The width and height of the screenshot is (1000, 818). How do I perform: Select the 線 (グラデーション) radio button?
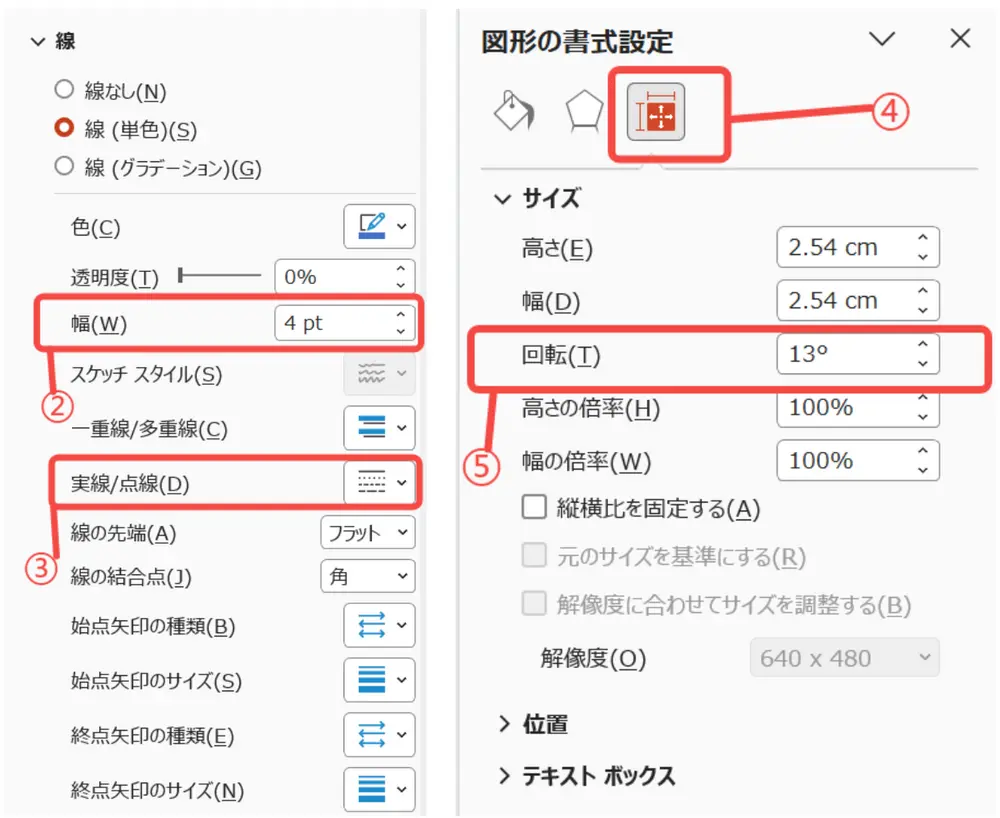click(64, 166)
